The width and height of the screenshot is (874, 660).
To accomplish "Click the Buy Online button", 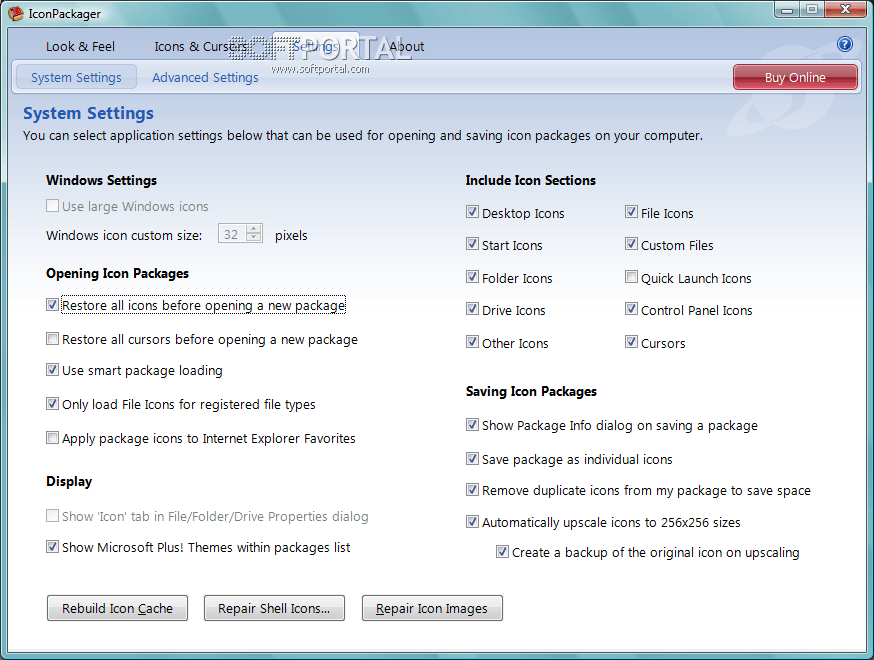I will click(795, 77).
